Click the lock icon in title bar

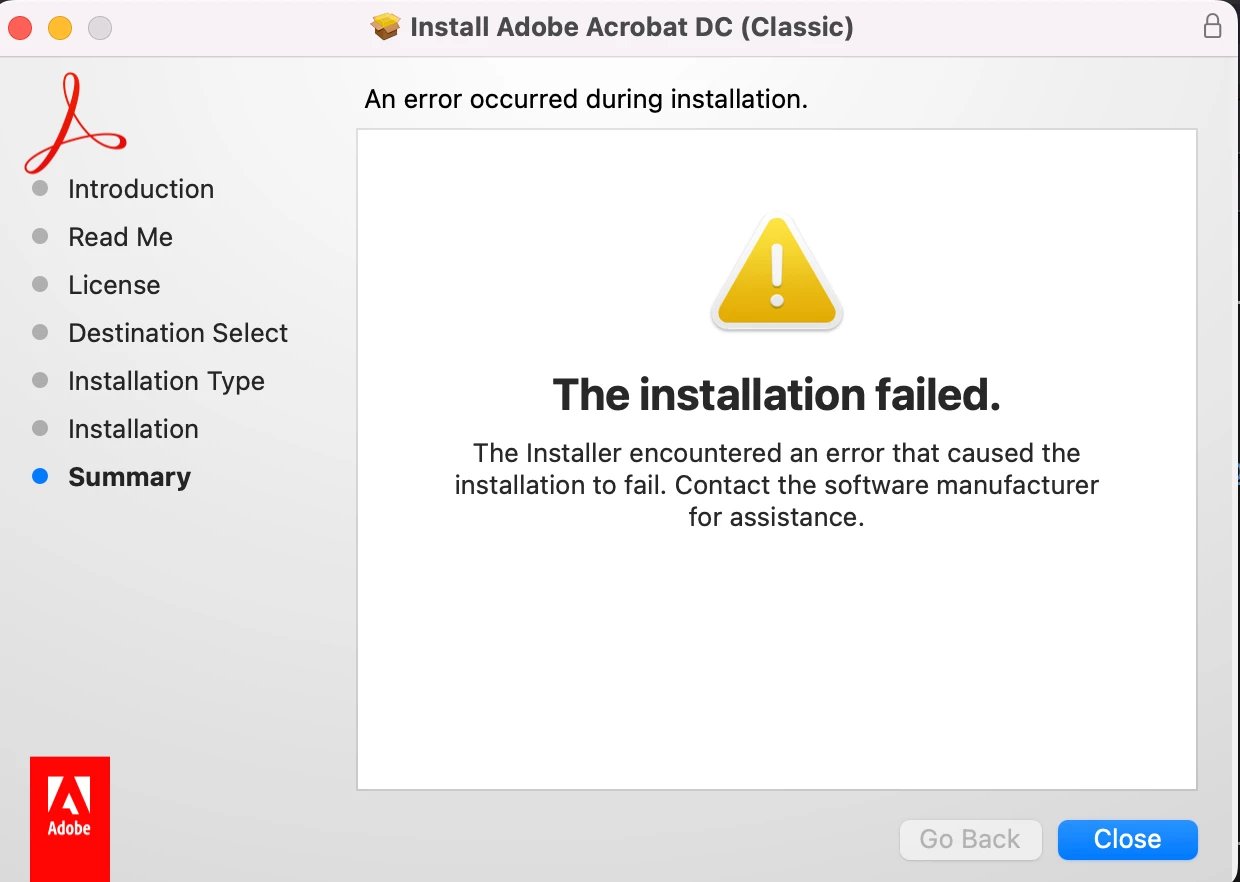(x=1212, y=26)
